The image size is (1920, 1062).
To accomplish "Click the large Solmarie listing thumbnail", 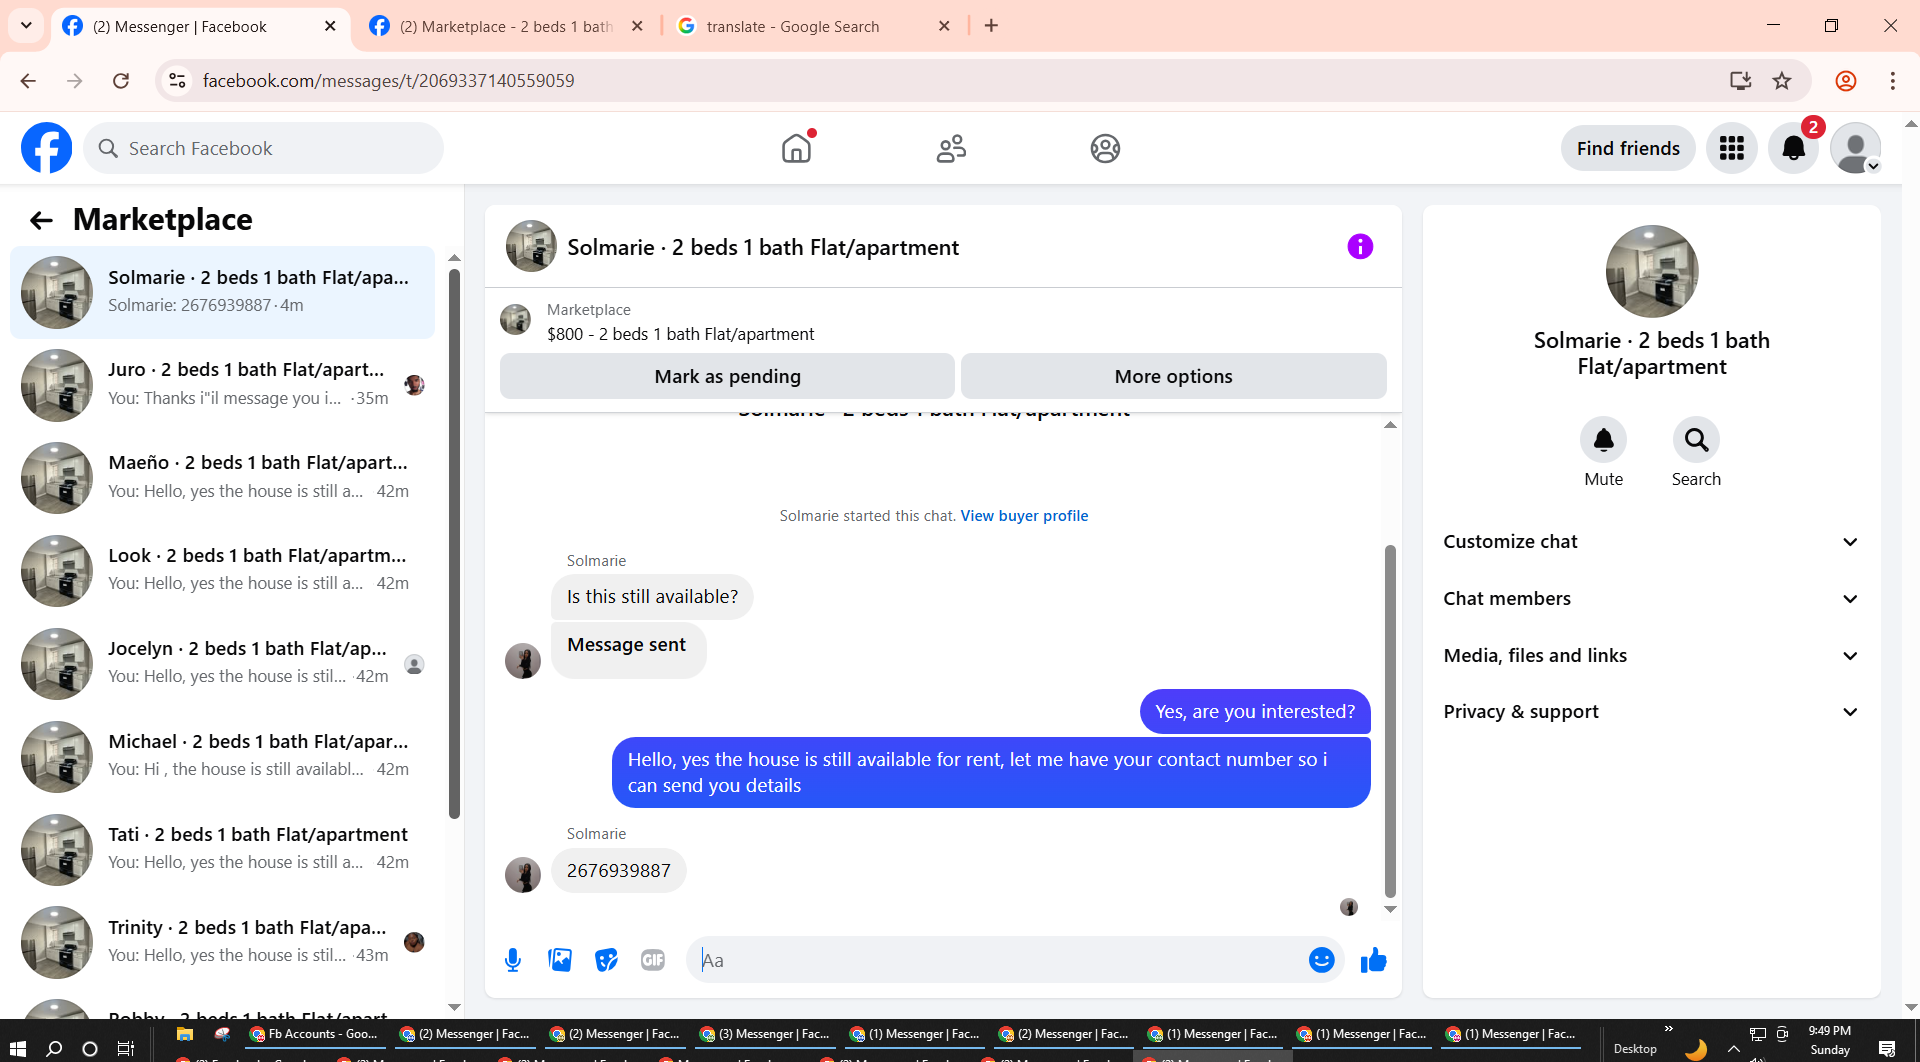I will [x=1651, y=271].
